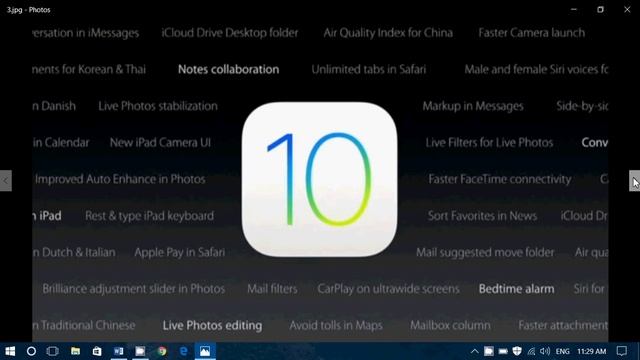Open the Windows Start menu
640x360 pixels.
10,351
